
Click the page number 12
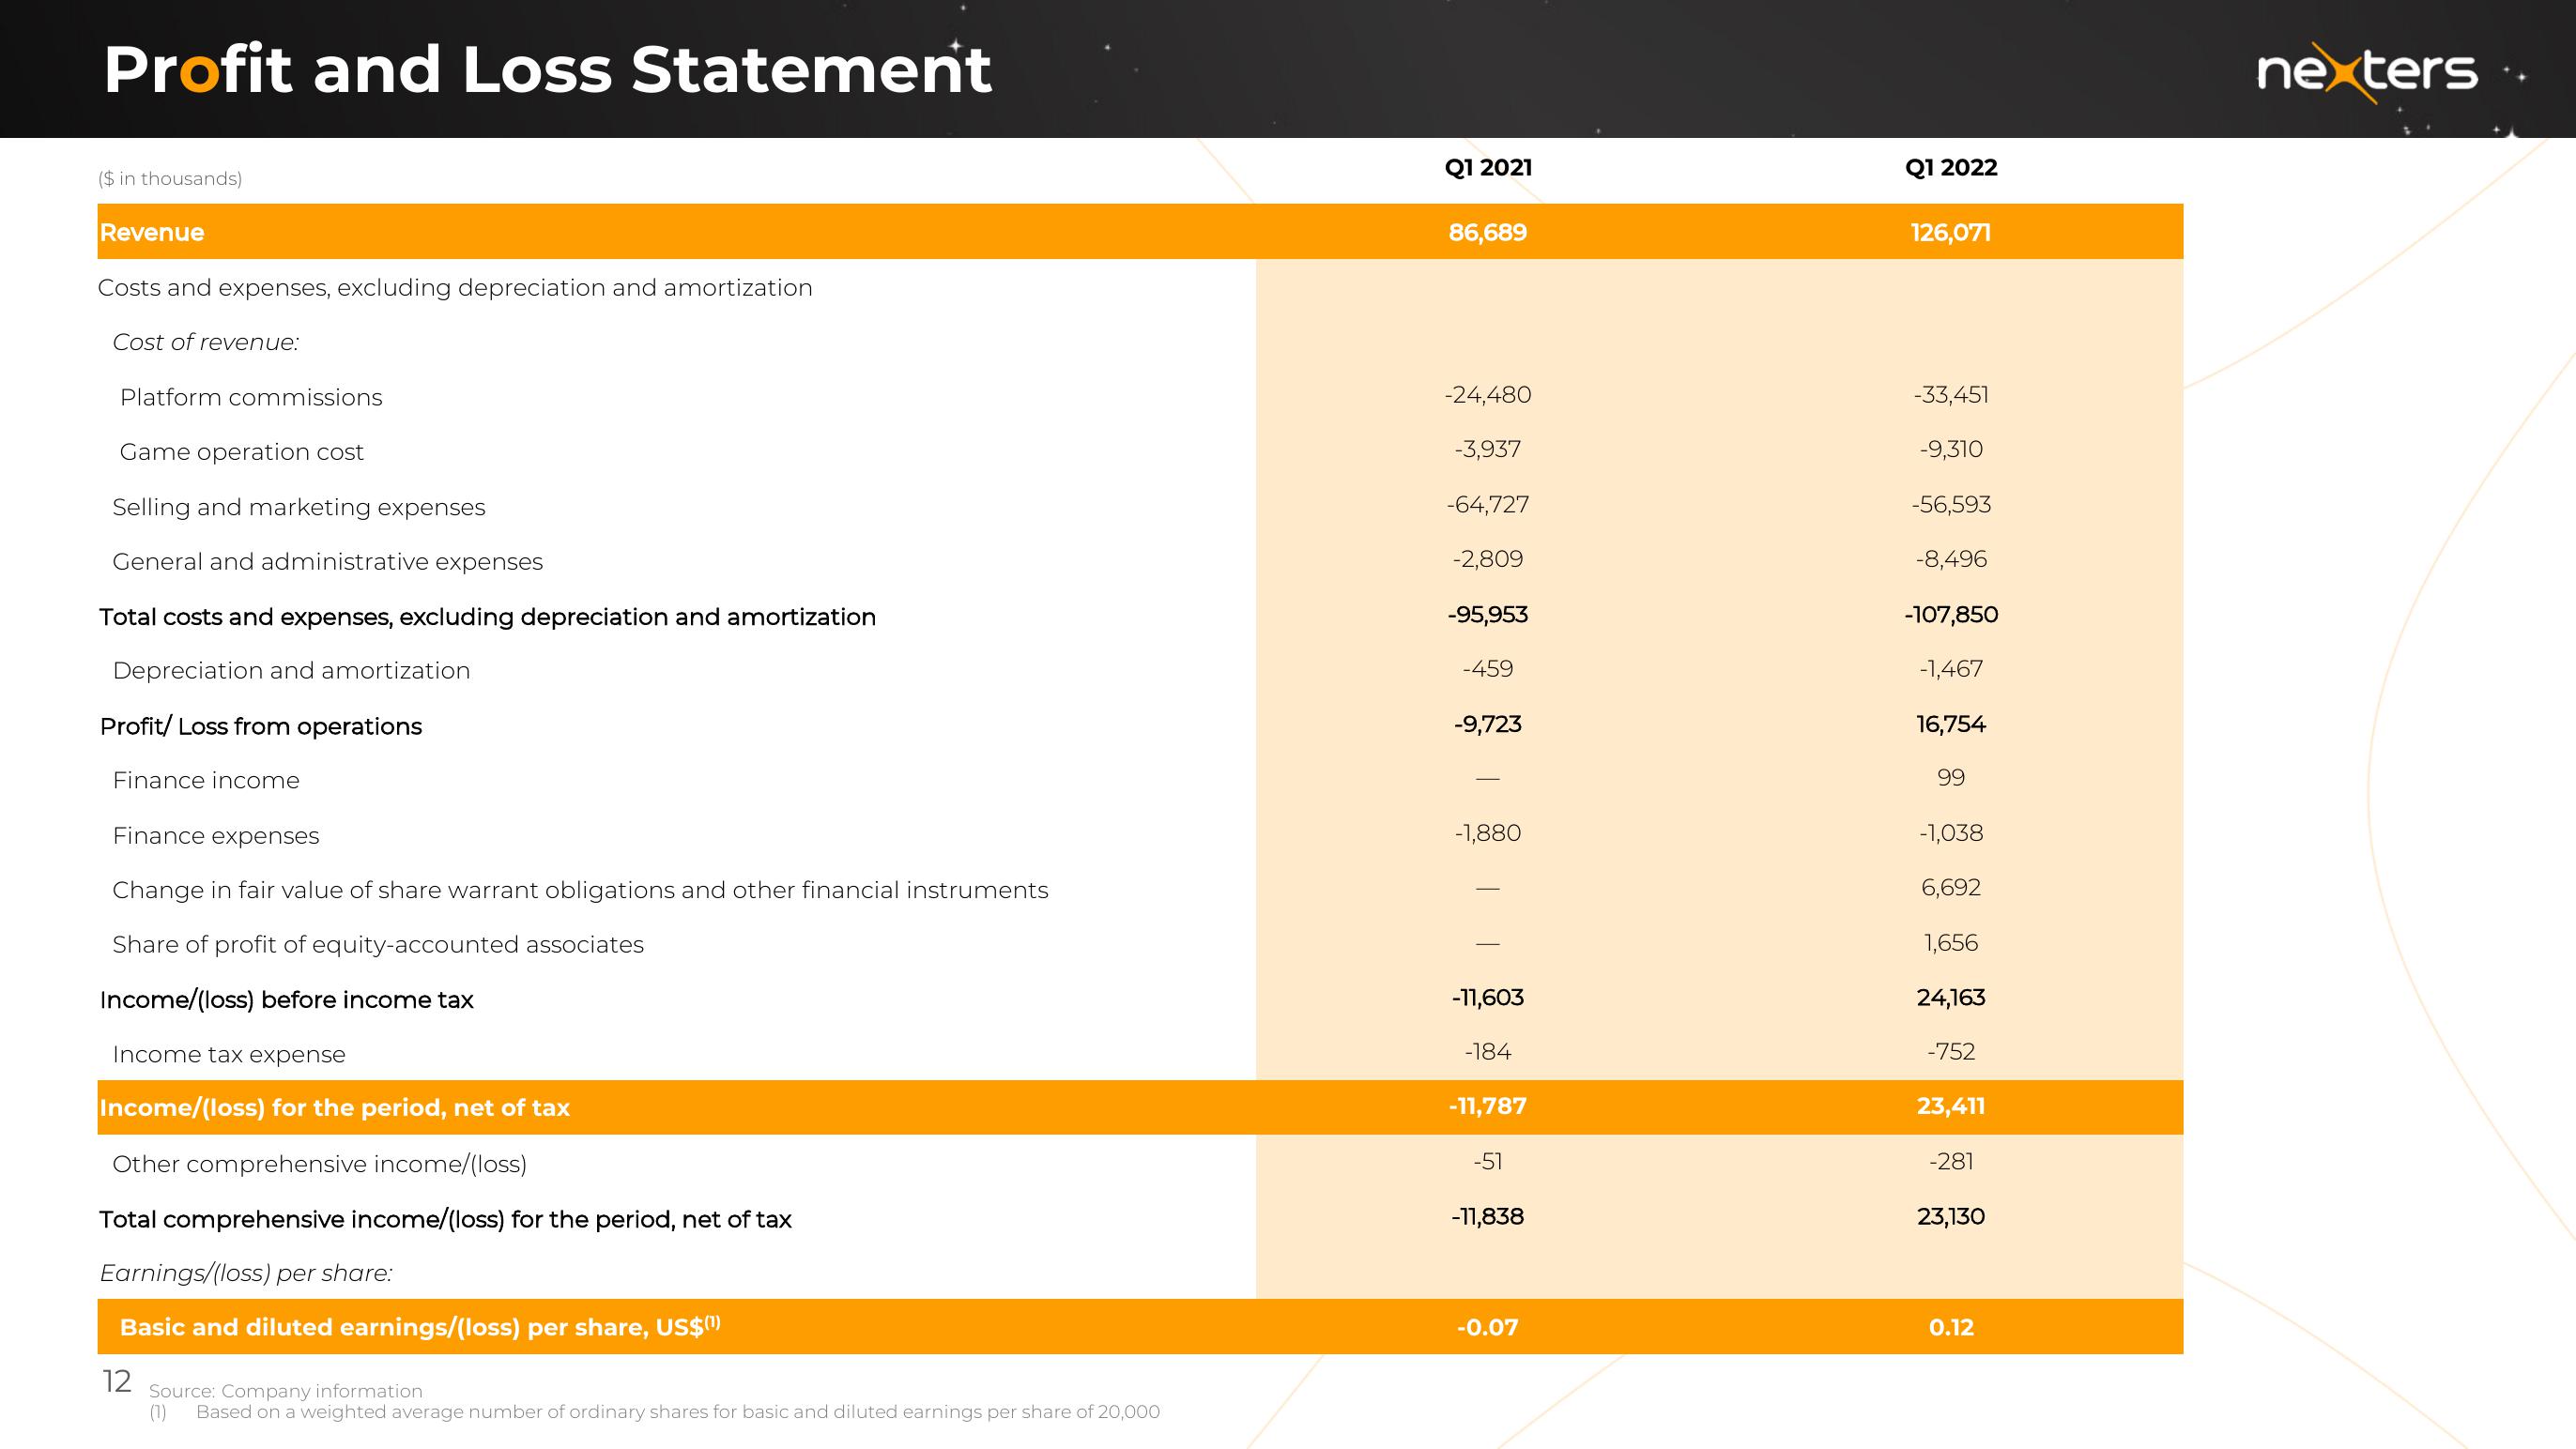coord(117,1382)
